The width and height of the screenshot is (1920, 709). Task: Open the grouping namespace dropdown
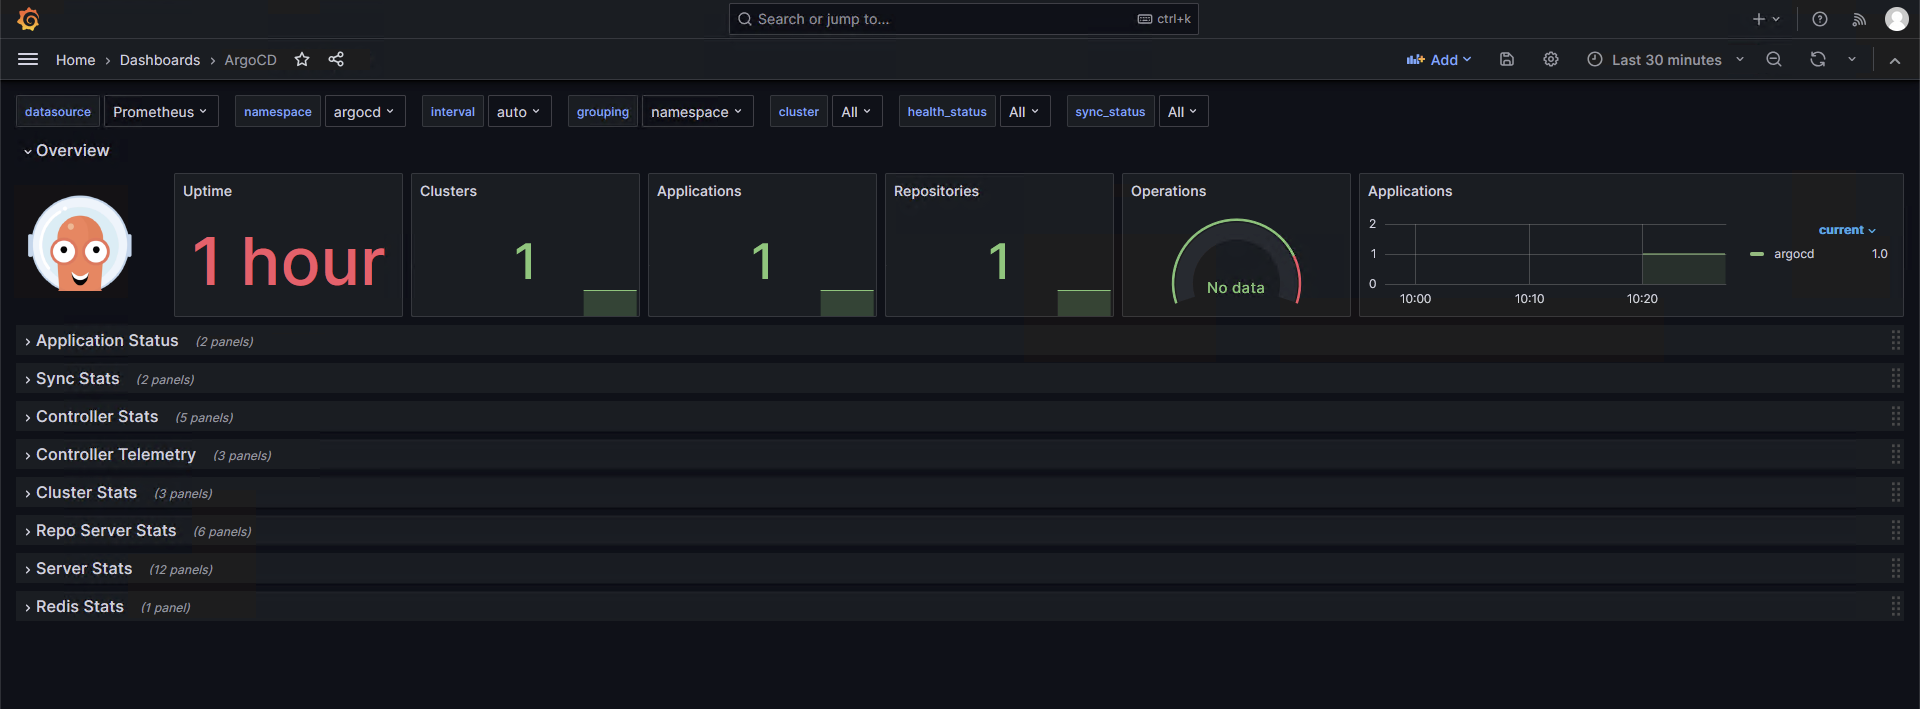point(697,112)
